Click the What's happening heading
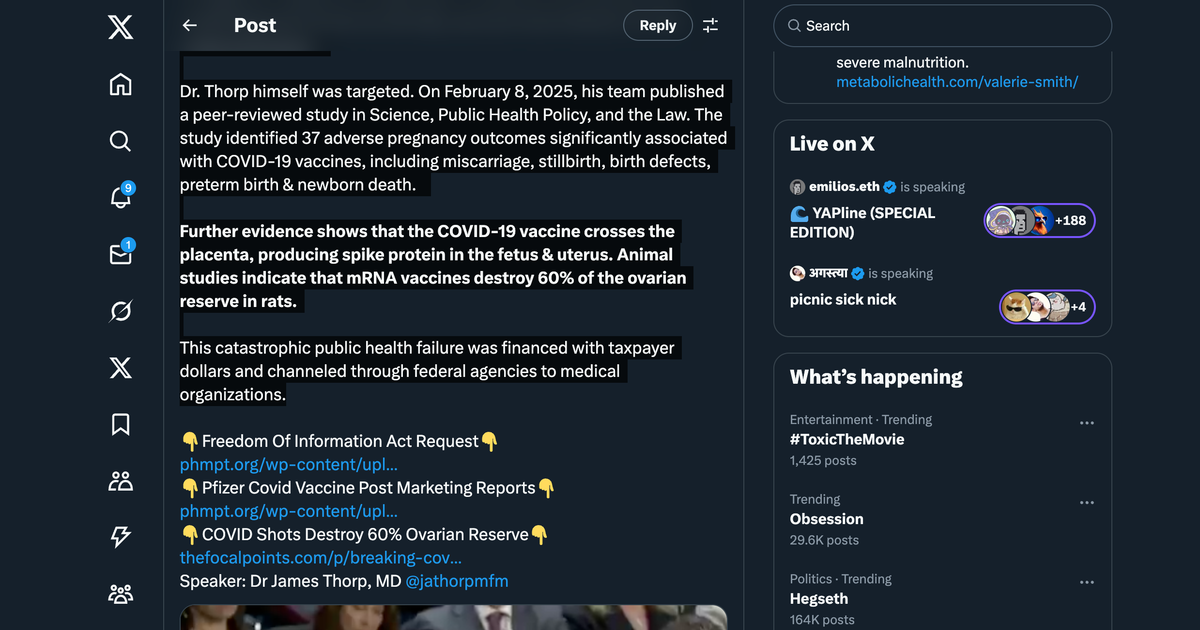This screenshot has width=1200, height=630. pos(876,377)
